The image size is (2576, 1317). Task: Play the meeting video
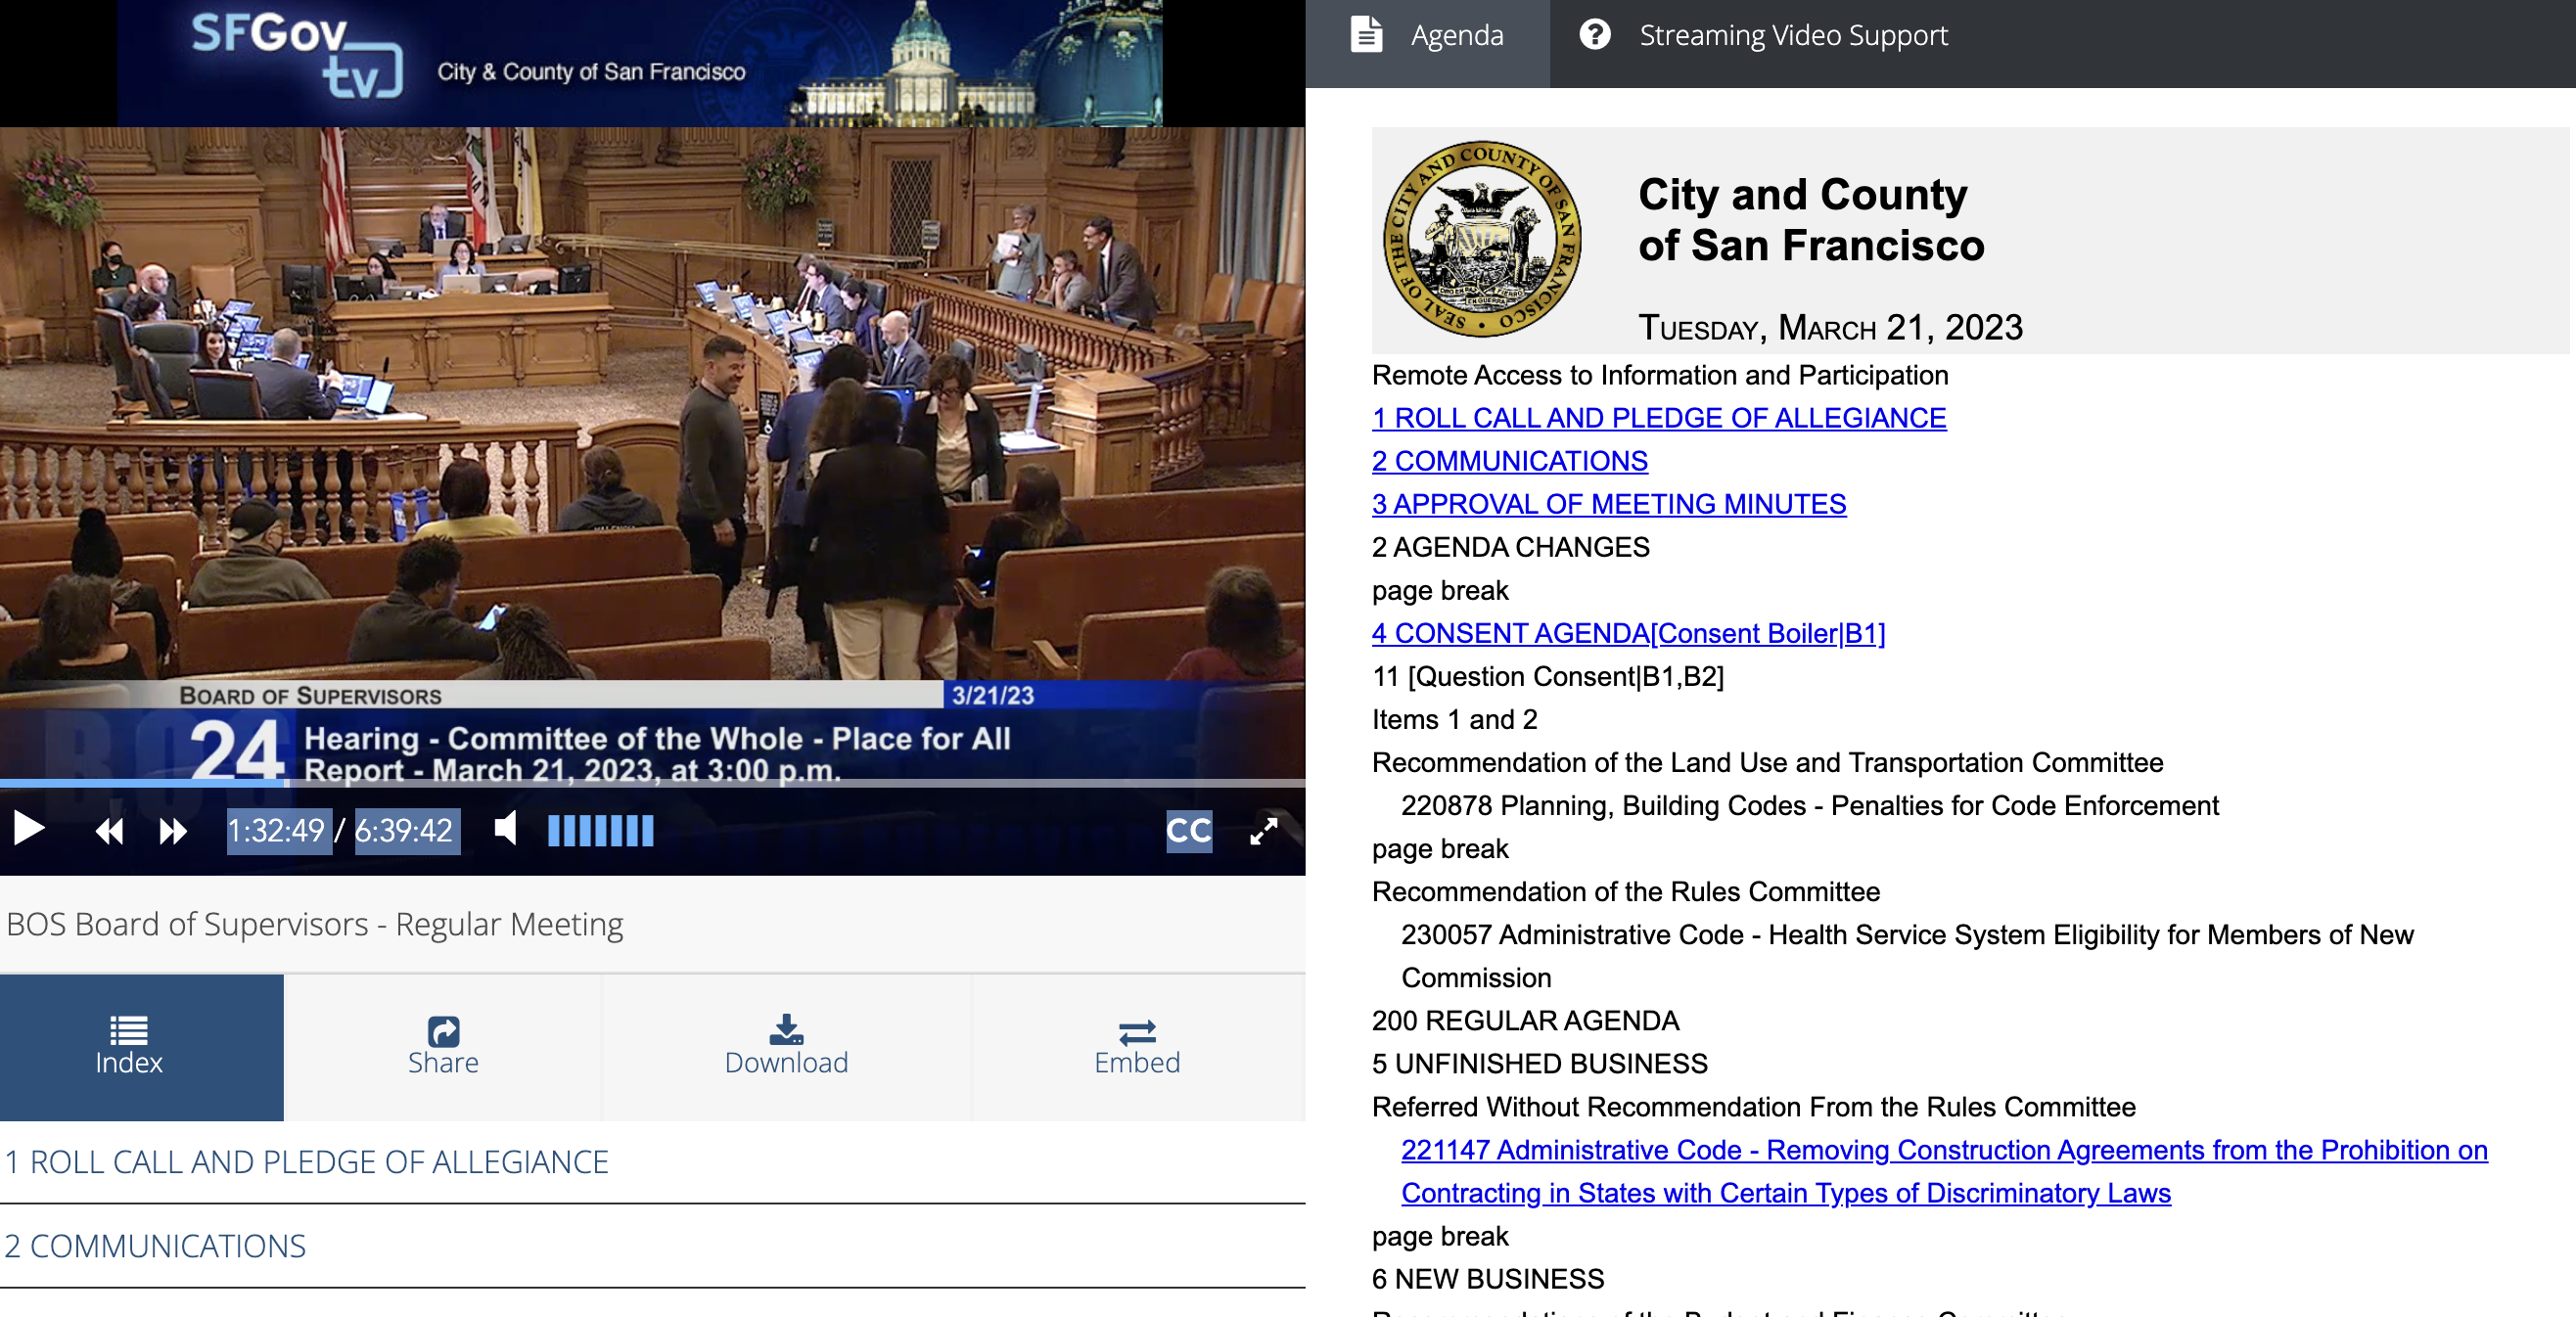[x=29, y=829]
